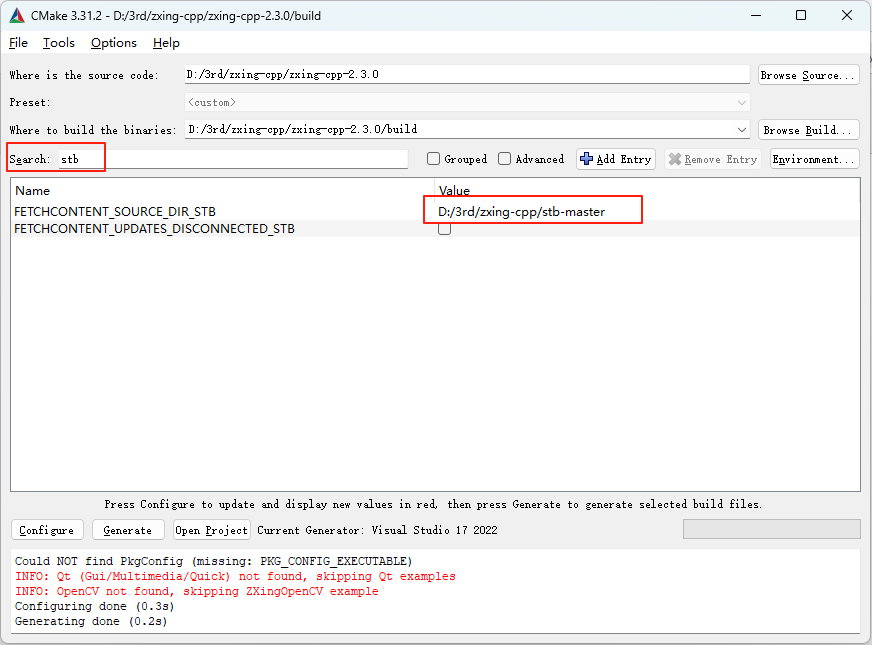Click Browse Build button
This screenshot has height=645, width=872.
coord(809,130)
